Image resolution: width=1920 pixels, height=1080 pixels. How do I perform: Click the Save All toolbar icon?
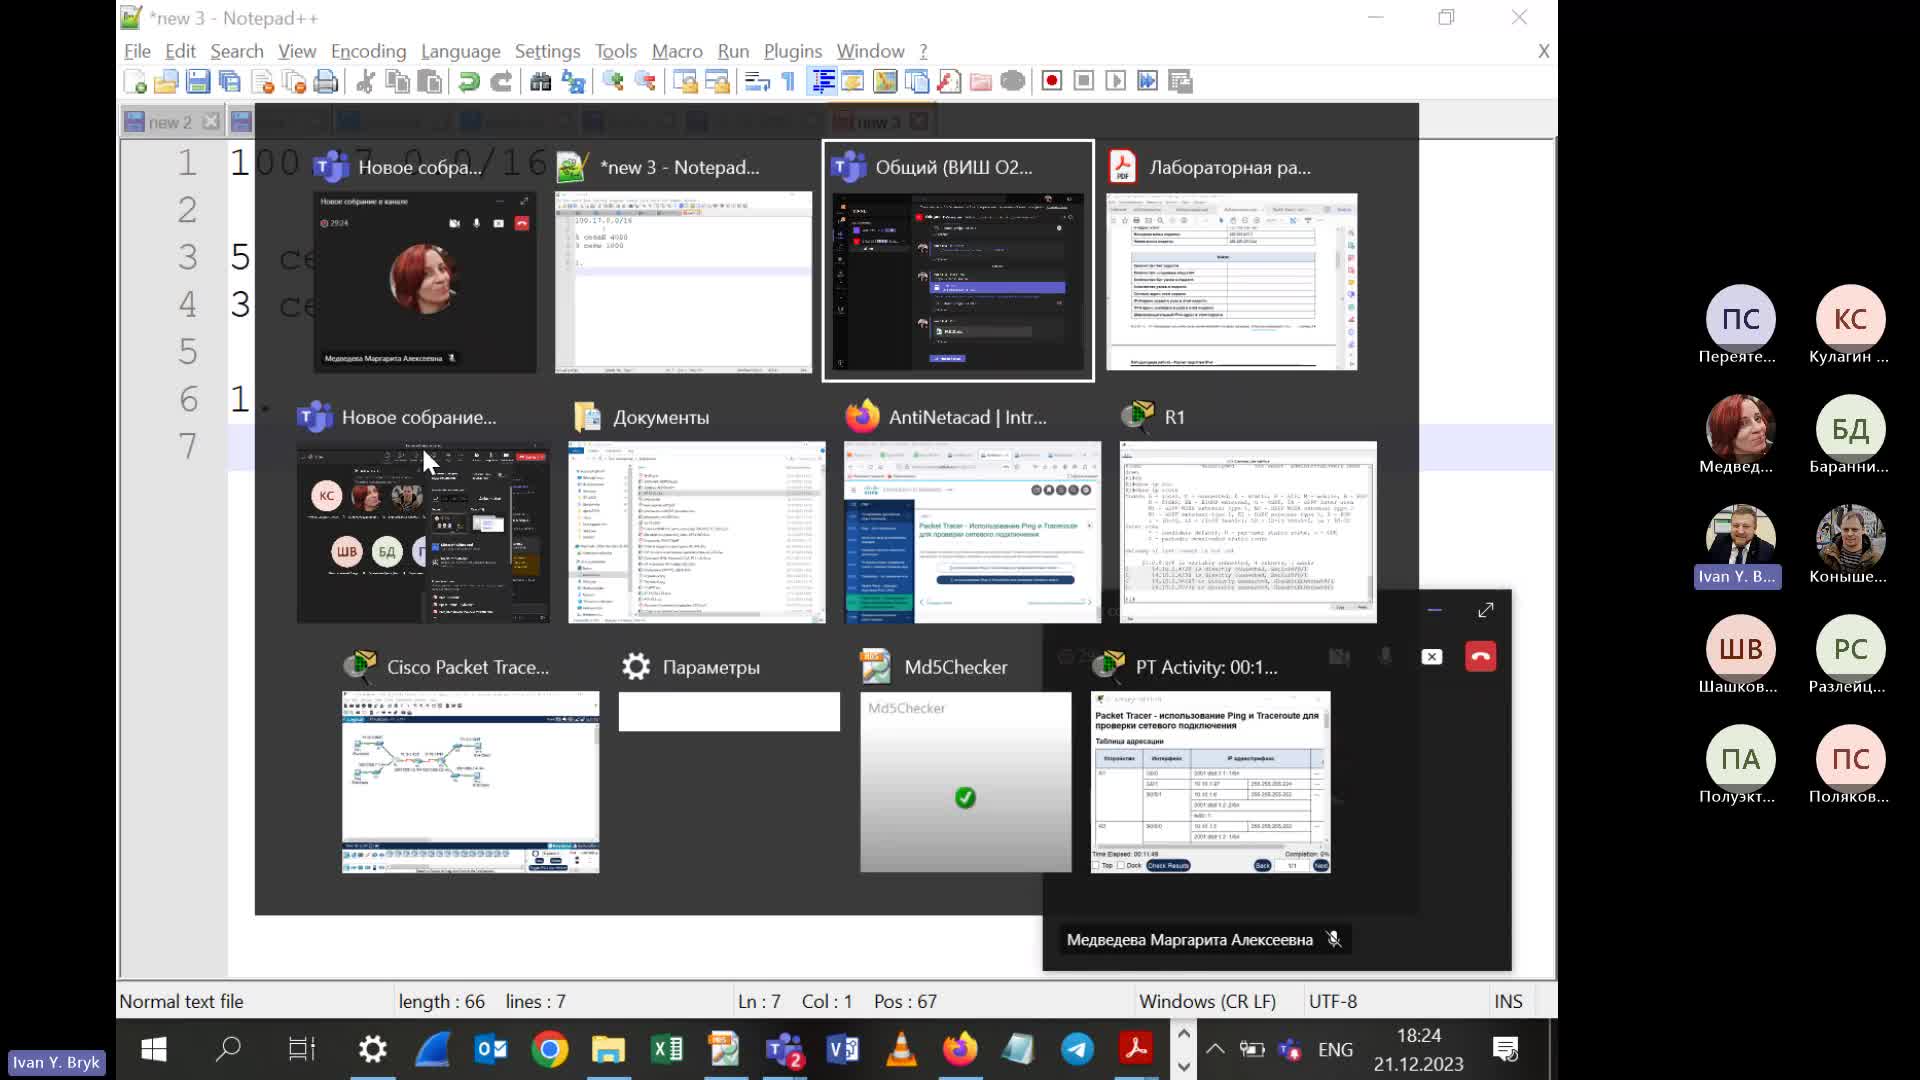(x=230, y=82)
